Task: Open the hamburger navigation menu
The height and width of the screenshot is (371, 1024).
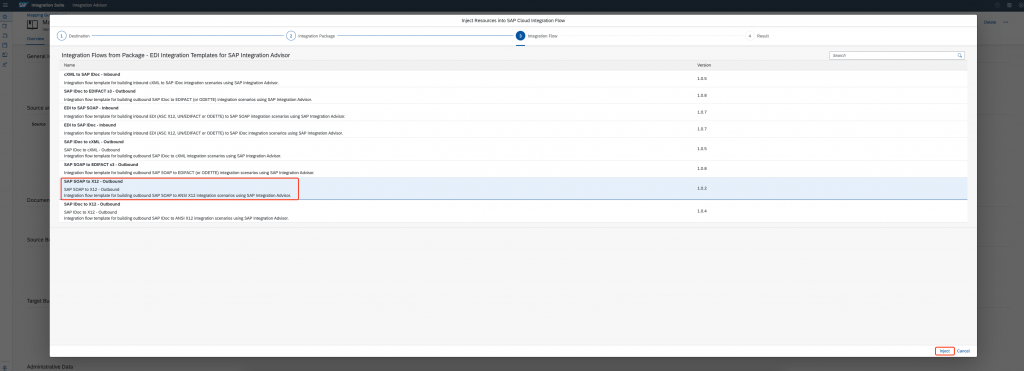Action: [5, 5]
